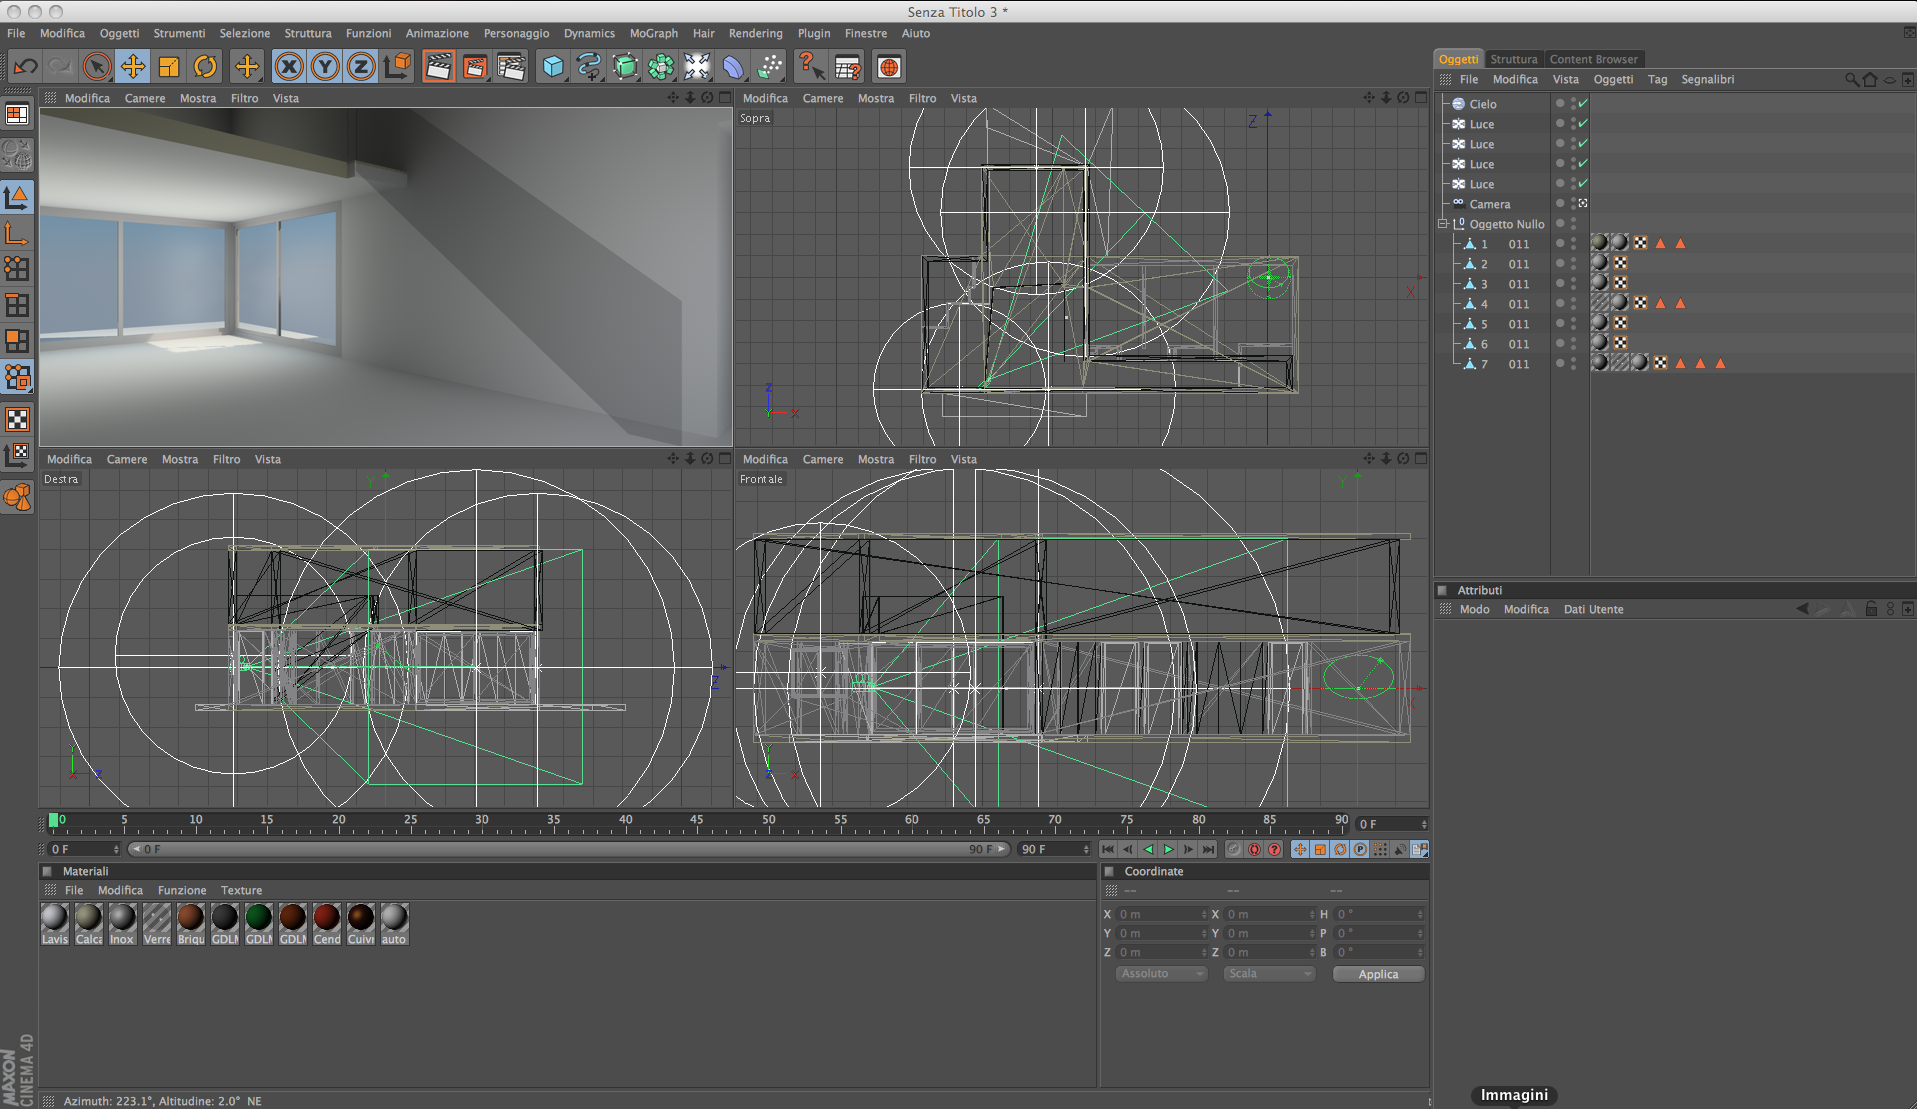Open the Scala dropdown in Coordinate panel
1917x1109 pixels.
pyautogui.click(x=1268, y=974)
